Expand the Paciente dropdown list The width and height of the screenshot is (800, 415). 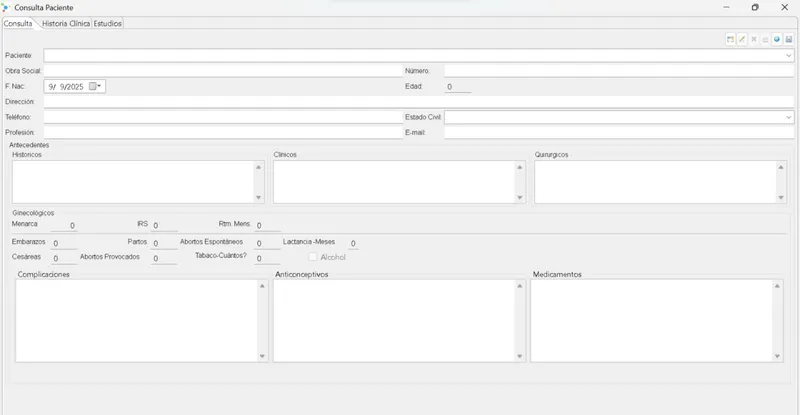789,55
